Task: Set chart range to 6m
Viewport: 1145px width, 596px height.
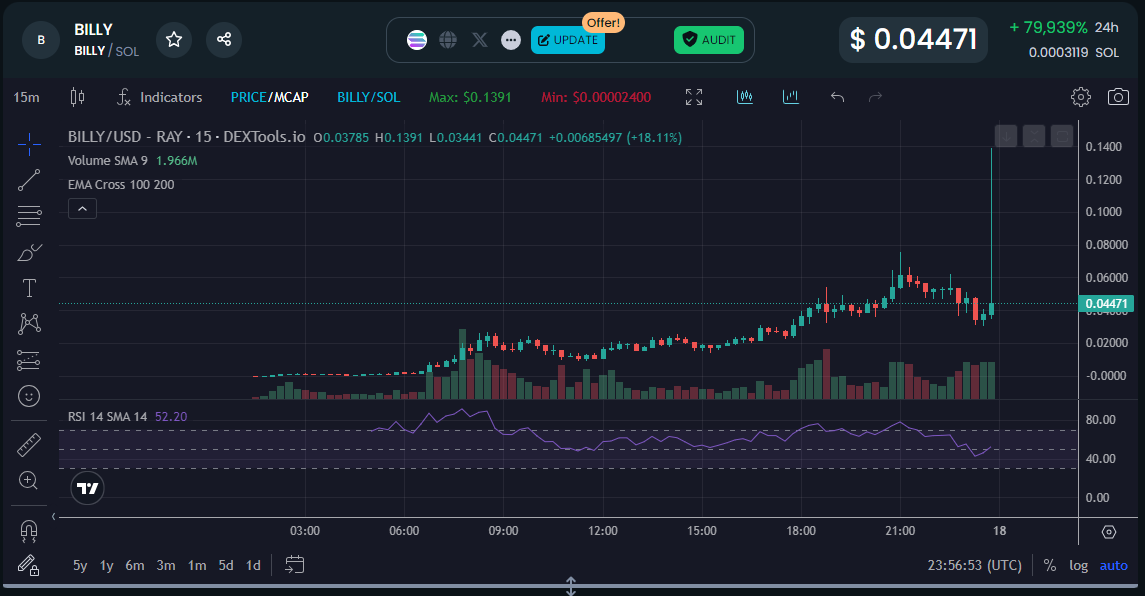Action: click(134, 565)
